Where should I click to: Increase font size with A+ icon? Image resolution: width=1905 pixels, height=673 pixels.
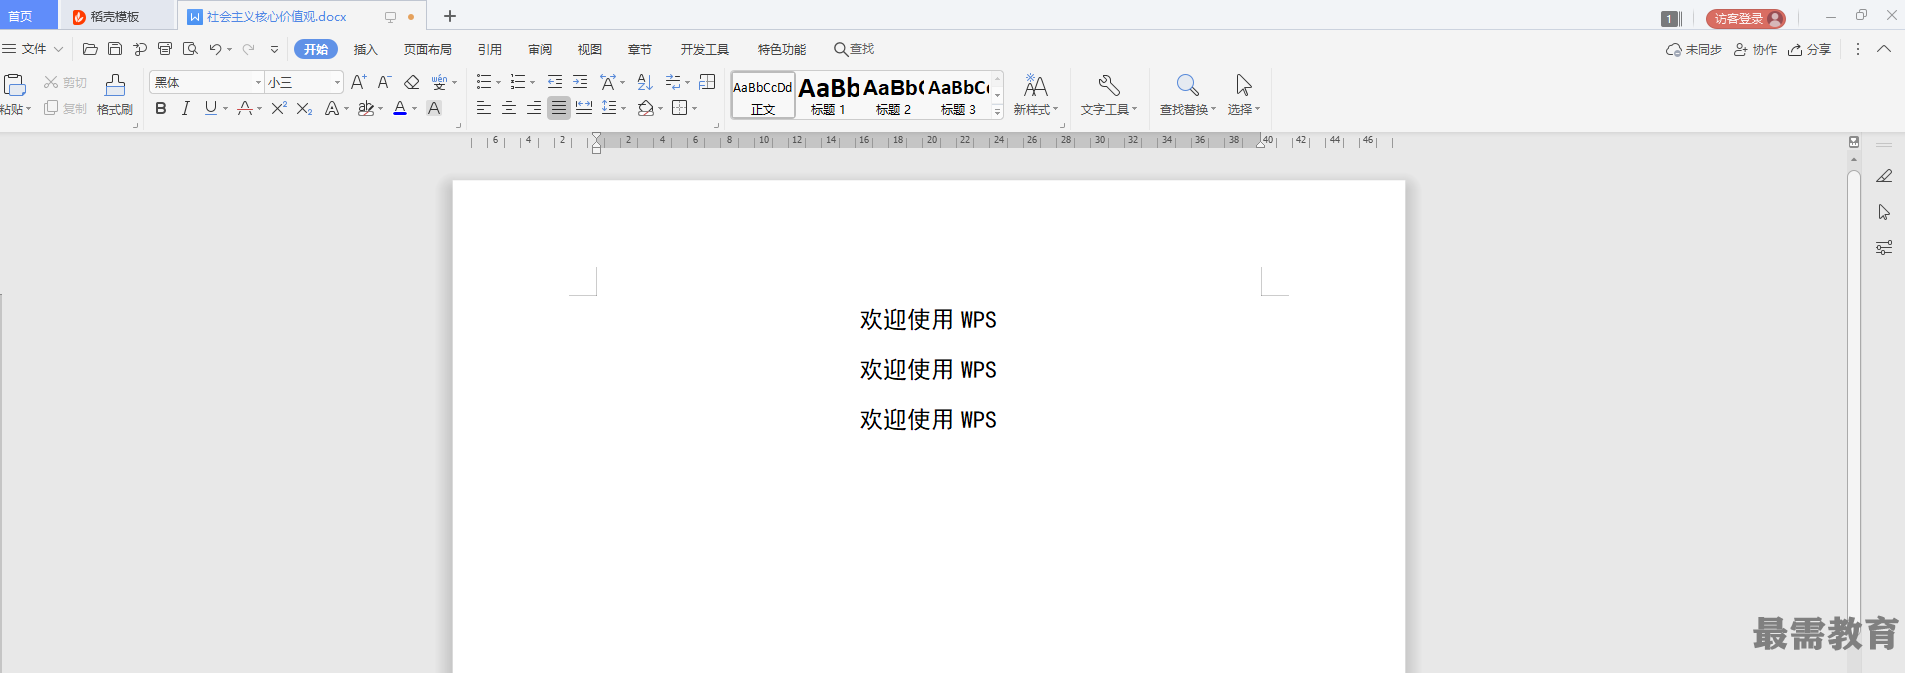(x=358, y=82)
